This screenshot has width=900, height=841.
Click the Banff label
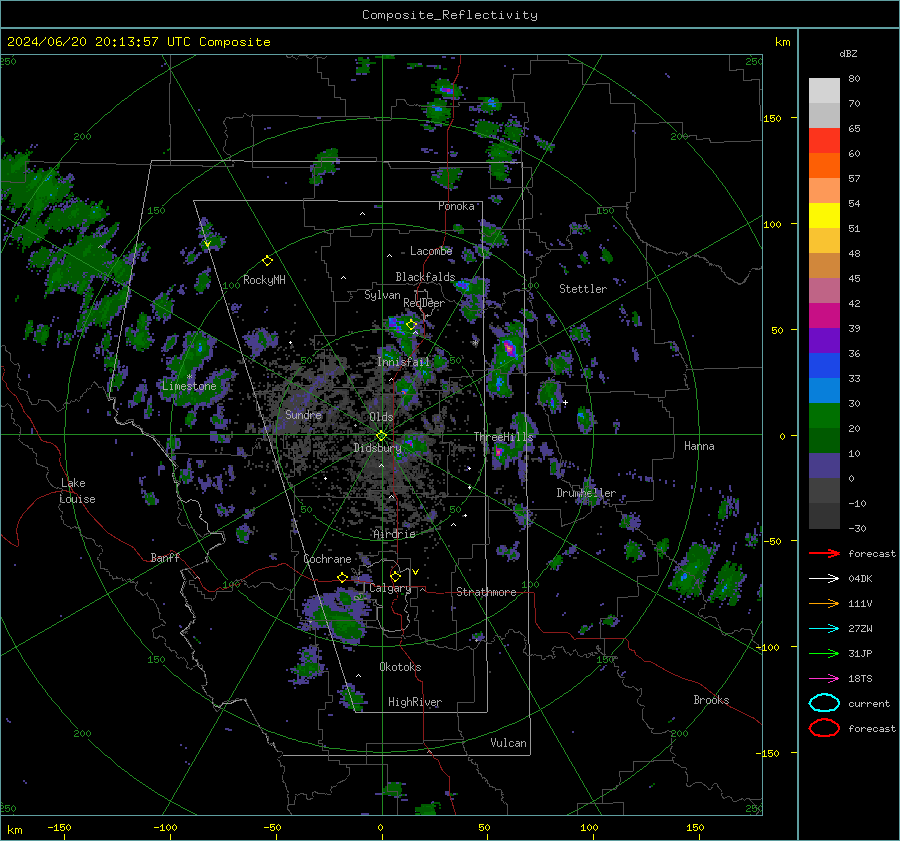coord(165,557)
